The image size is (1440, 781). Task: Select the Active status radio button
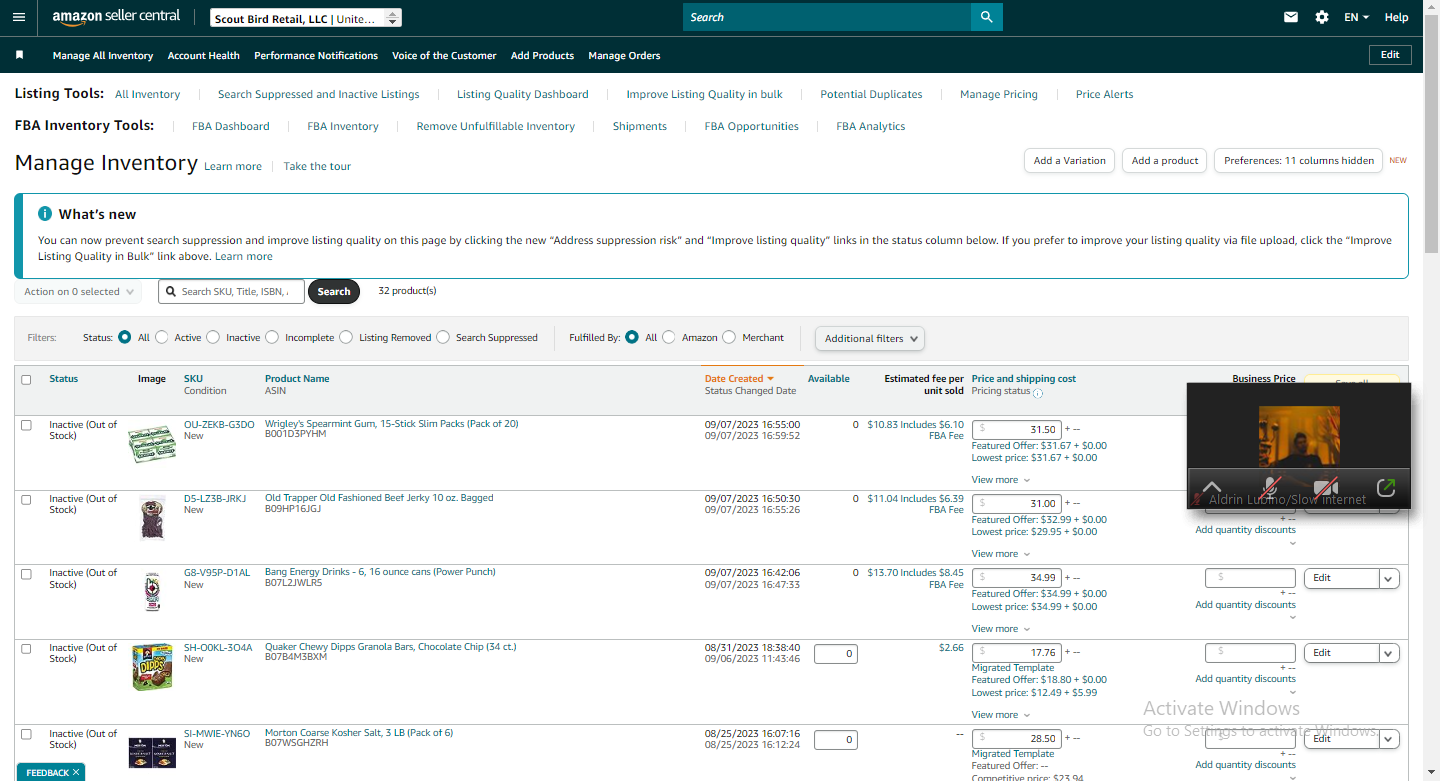click(x=162, y=337)
